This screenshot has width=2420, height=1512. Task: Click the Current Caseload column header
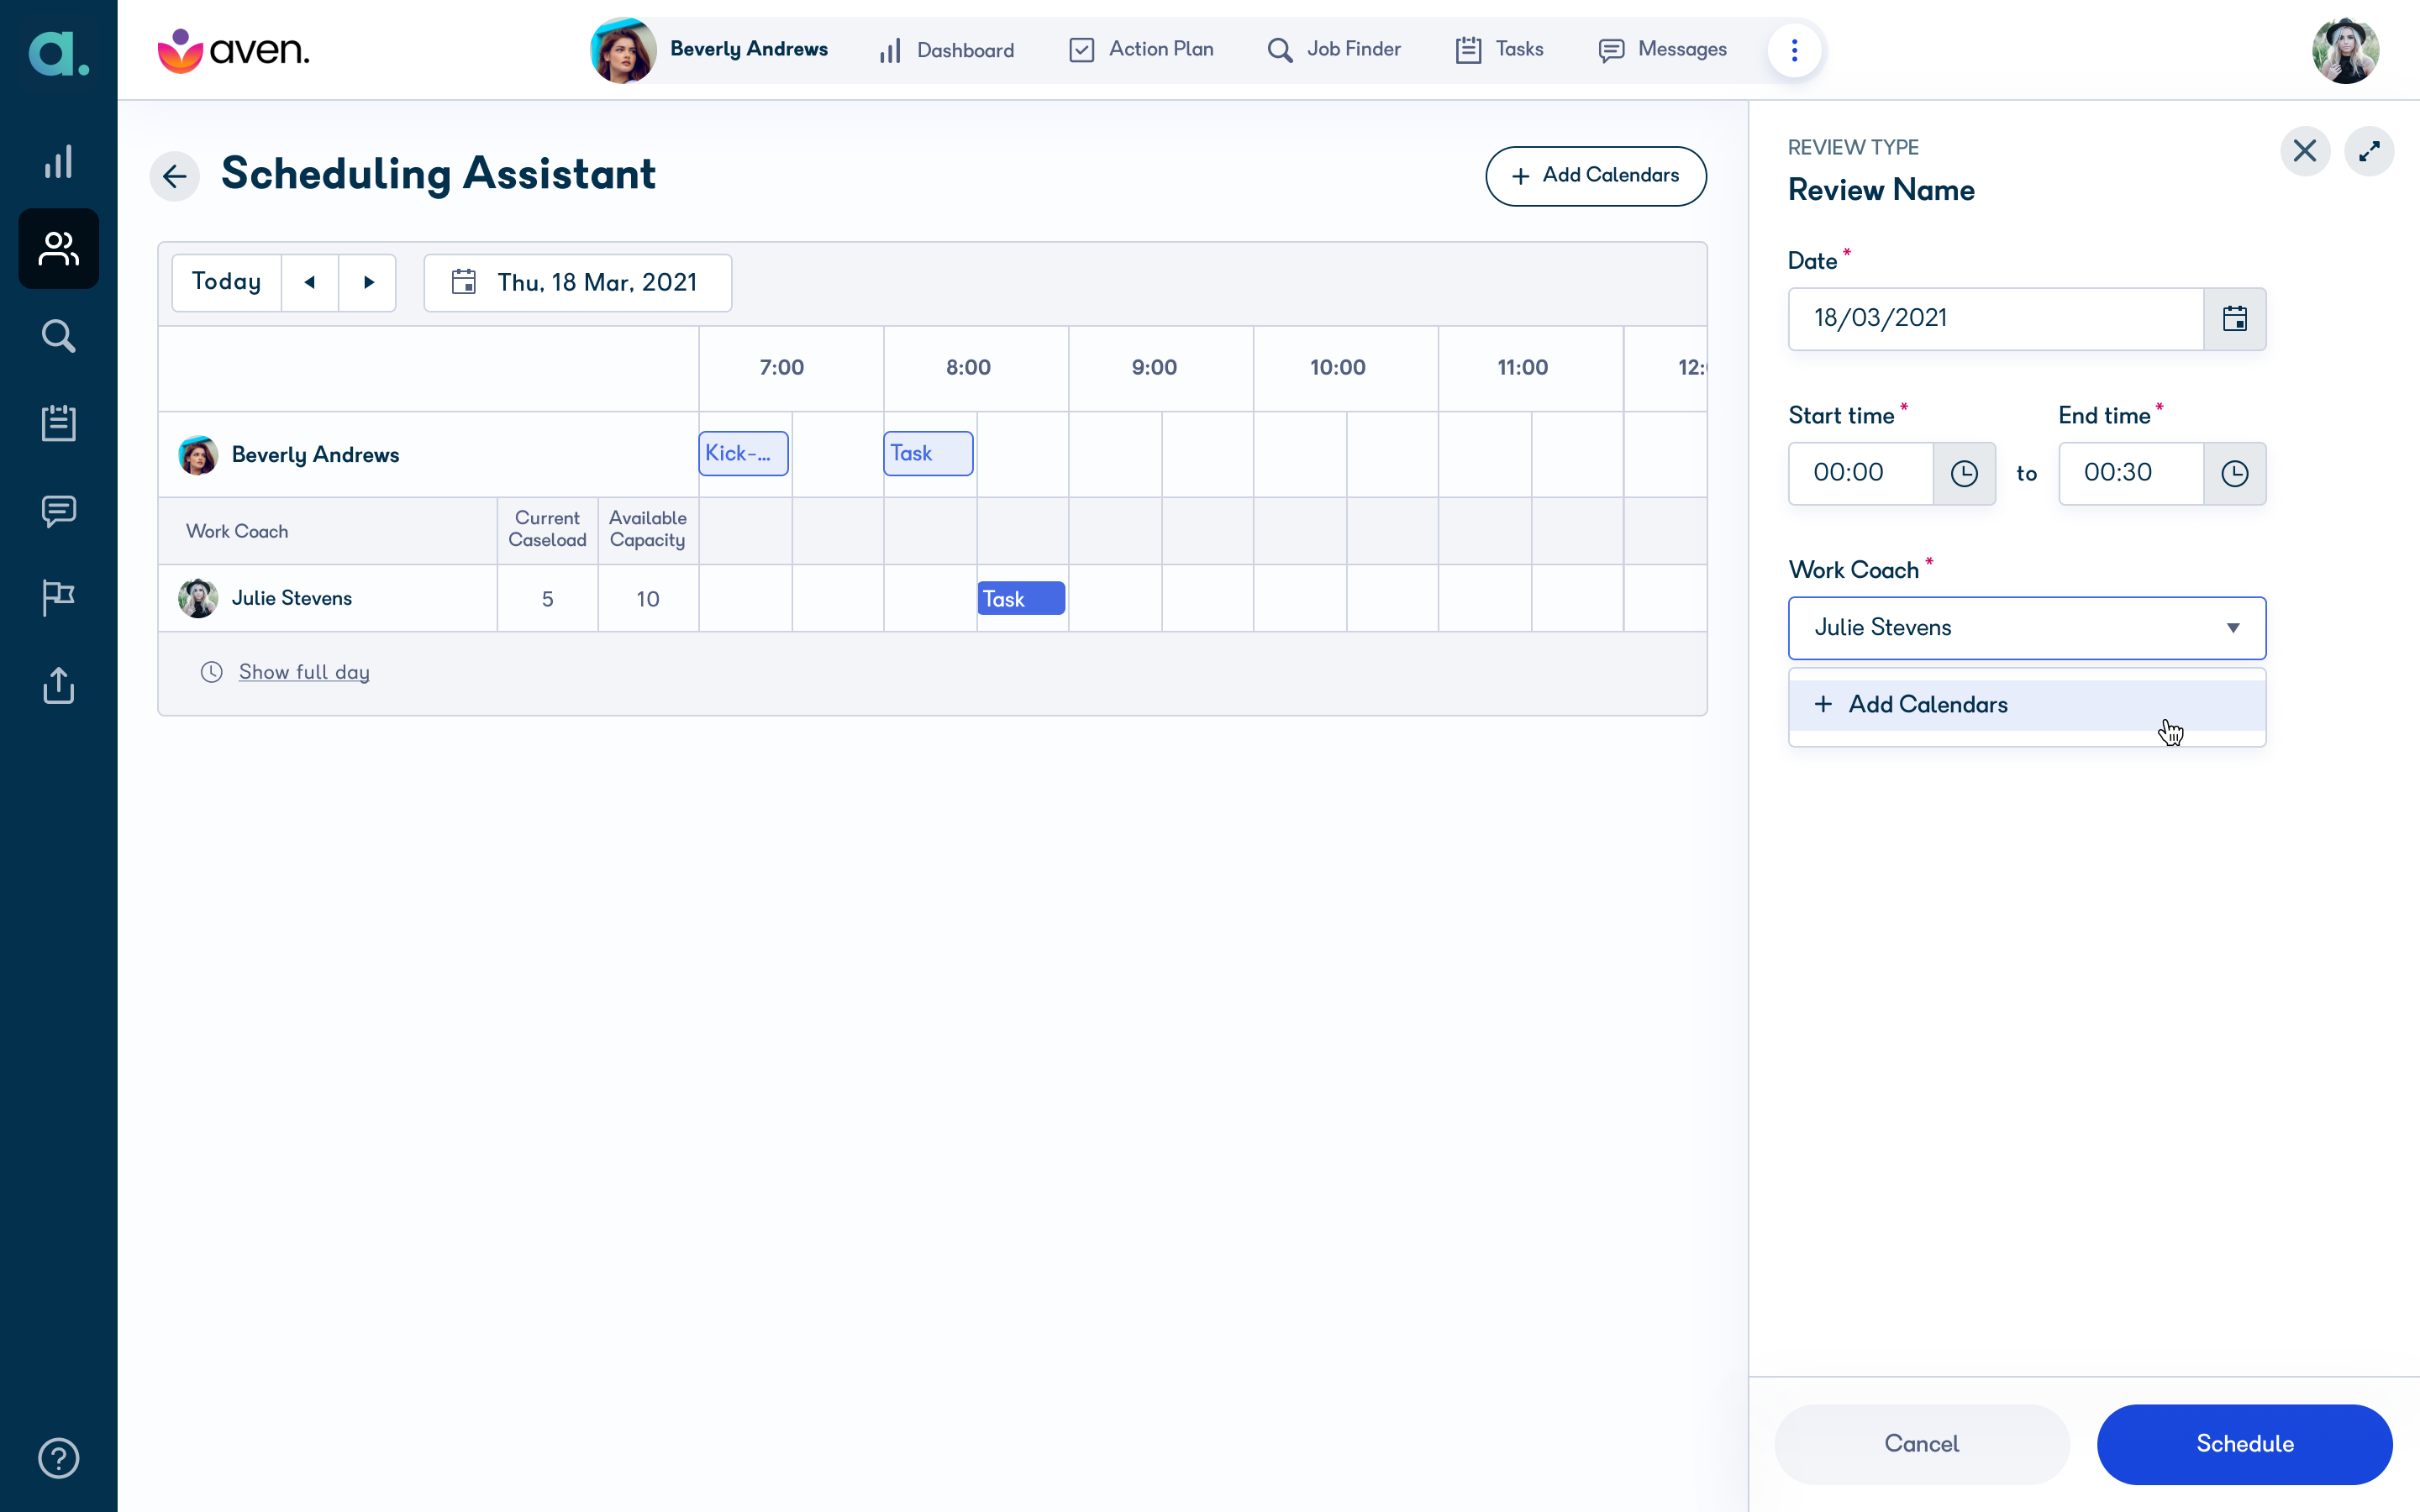547,529
